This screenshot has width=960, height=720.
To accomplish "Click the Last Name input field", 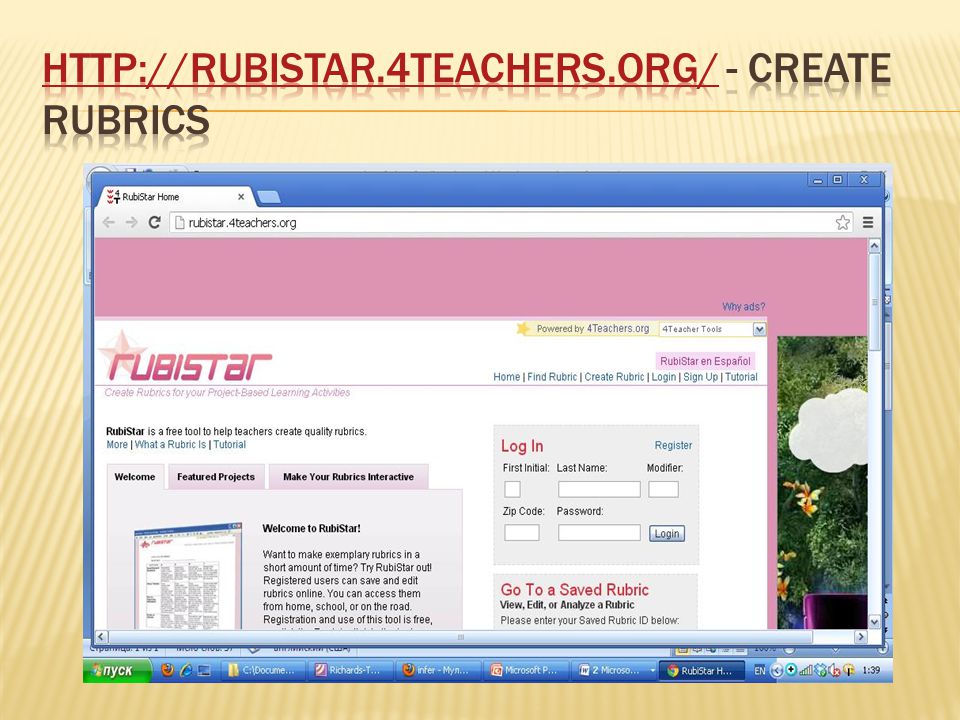I will (x=599, y=489).
